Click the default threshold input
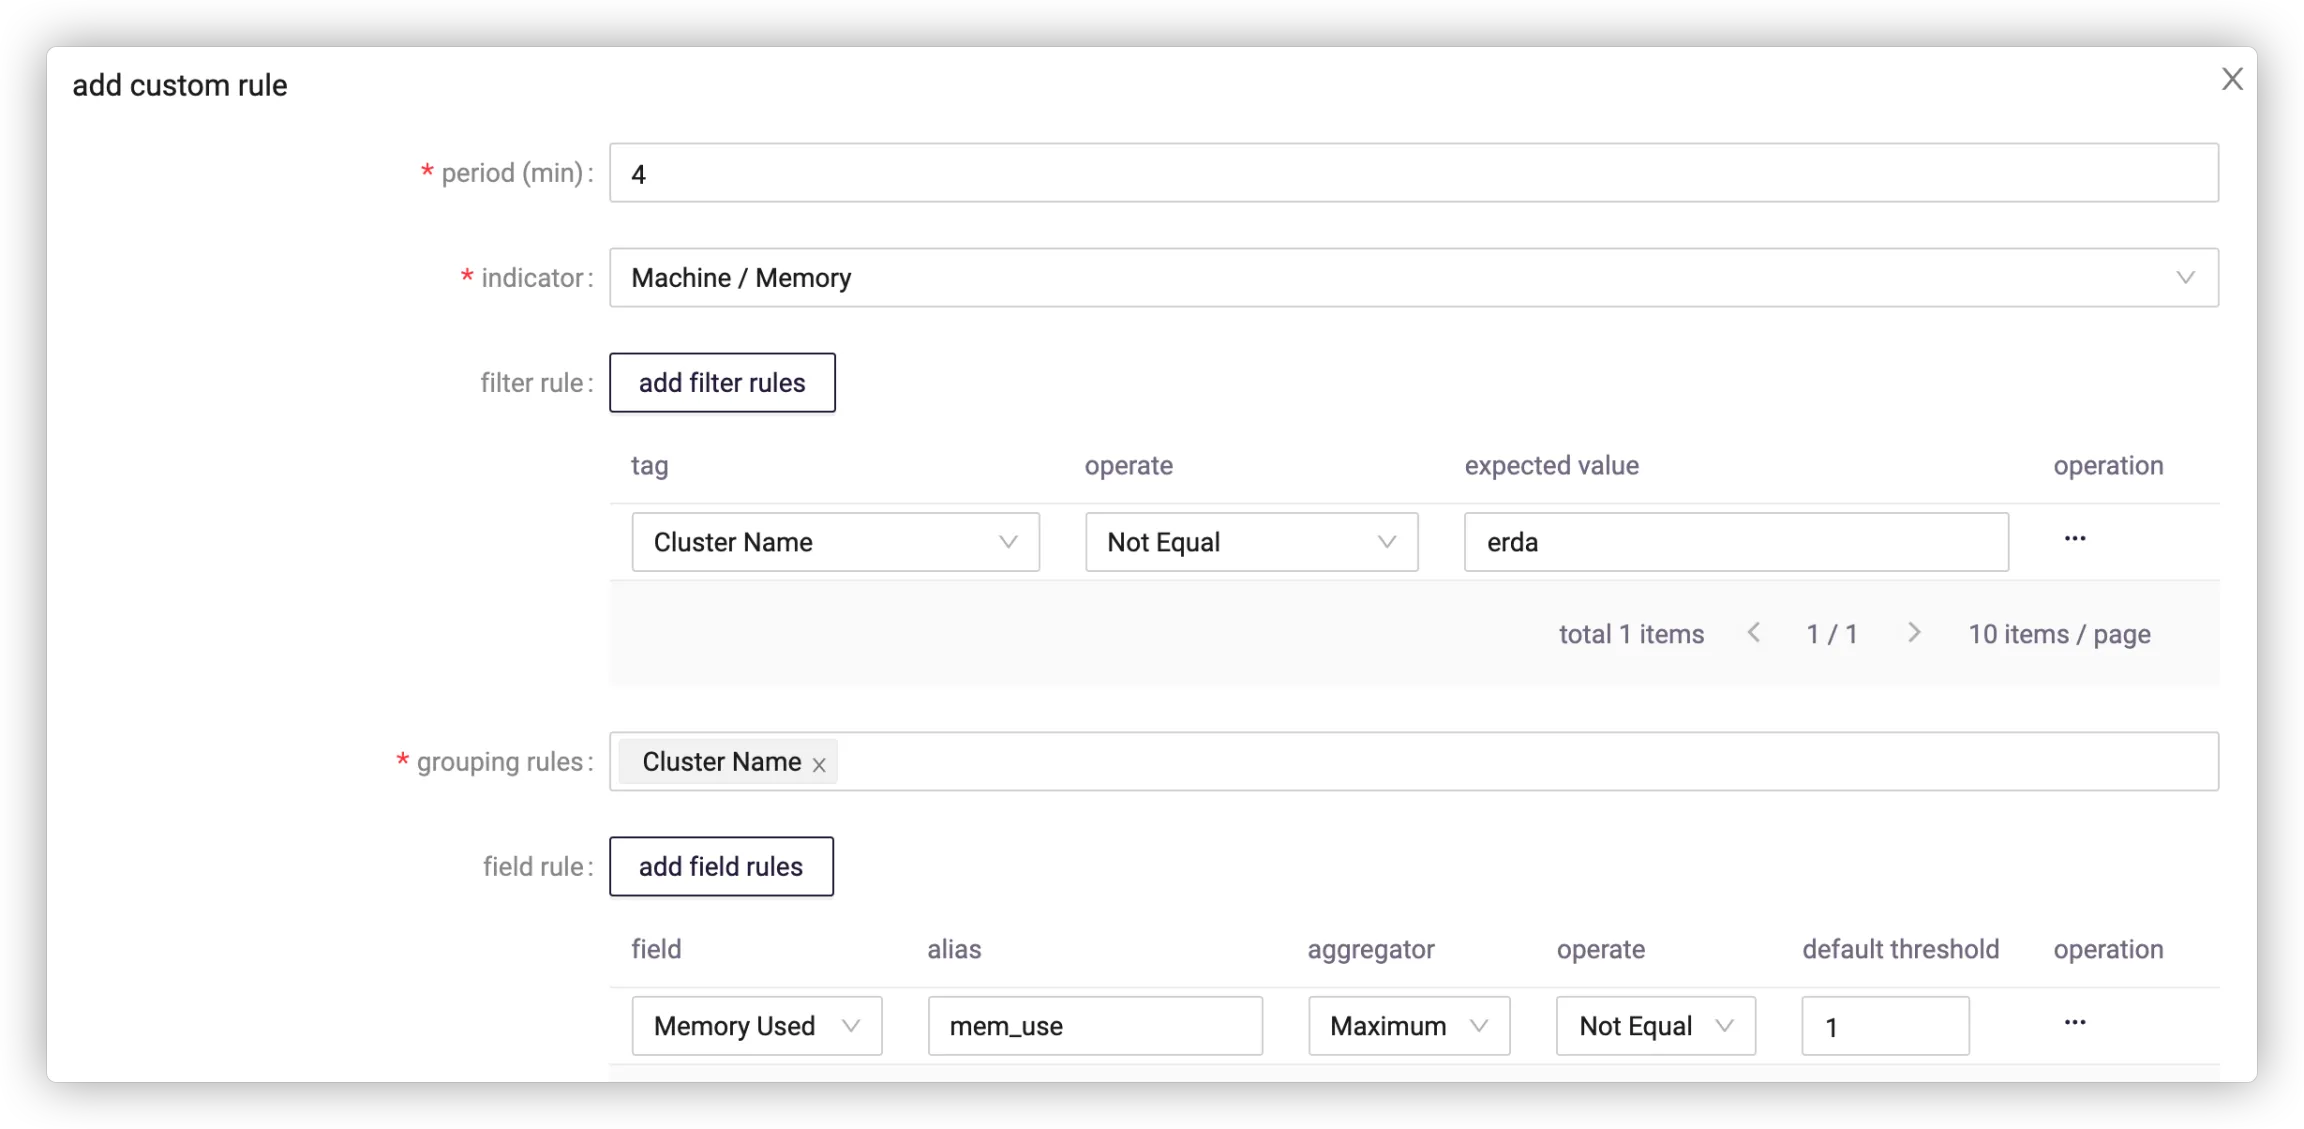The image size is (2304, 1129). tap(1884, 1026)
